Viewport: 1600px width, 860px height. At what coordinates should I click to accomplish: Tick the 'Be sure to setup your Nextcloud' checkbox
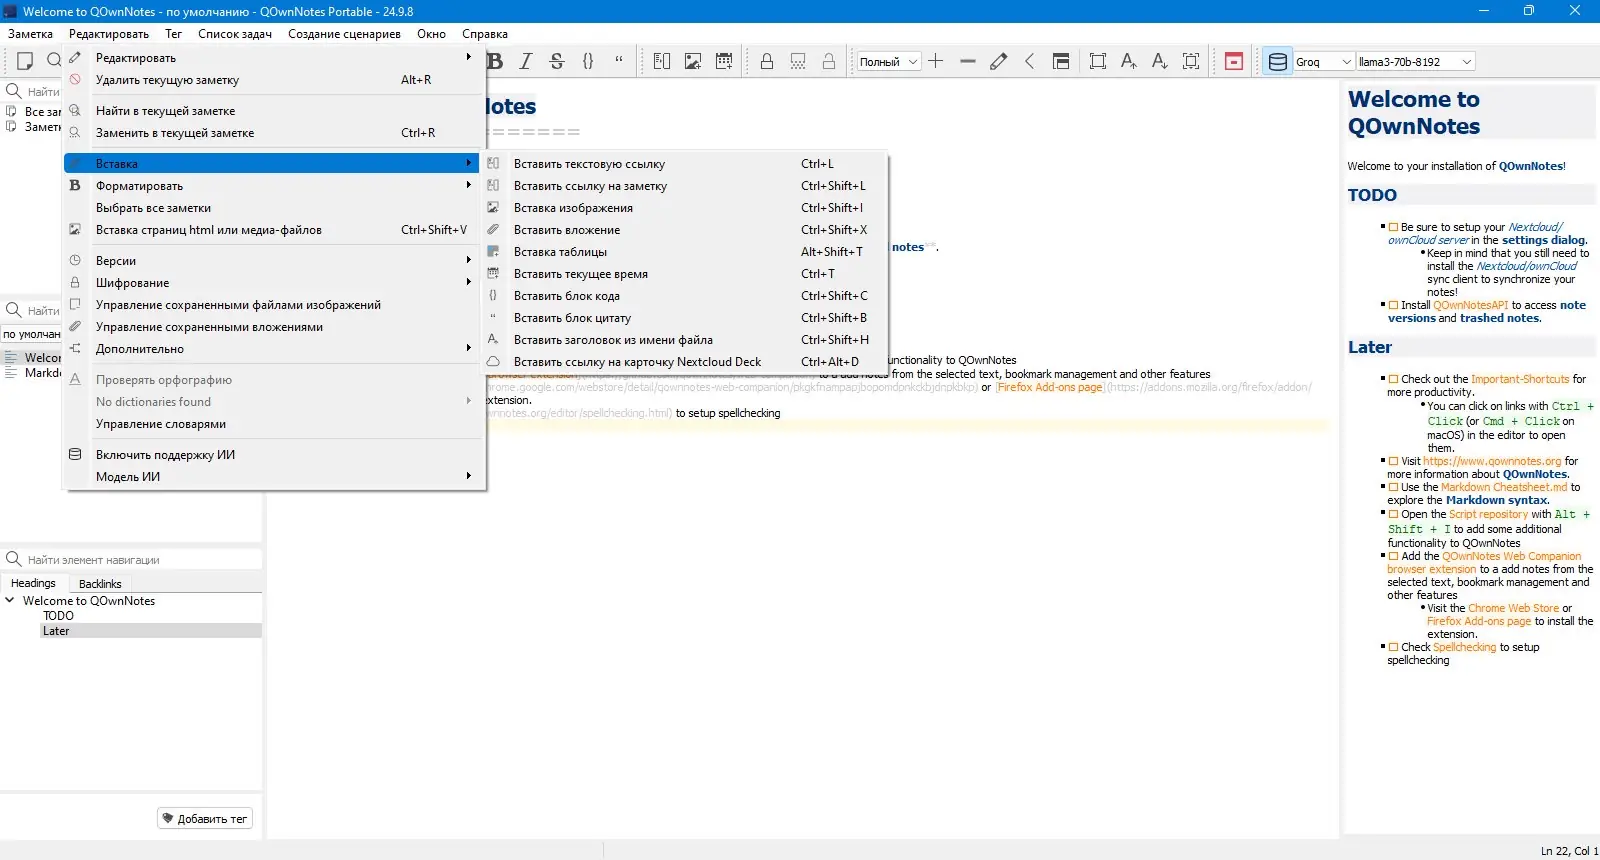pyautogui.click(x=1394, y=228)
